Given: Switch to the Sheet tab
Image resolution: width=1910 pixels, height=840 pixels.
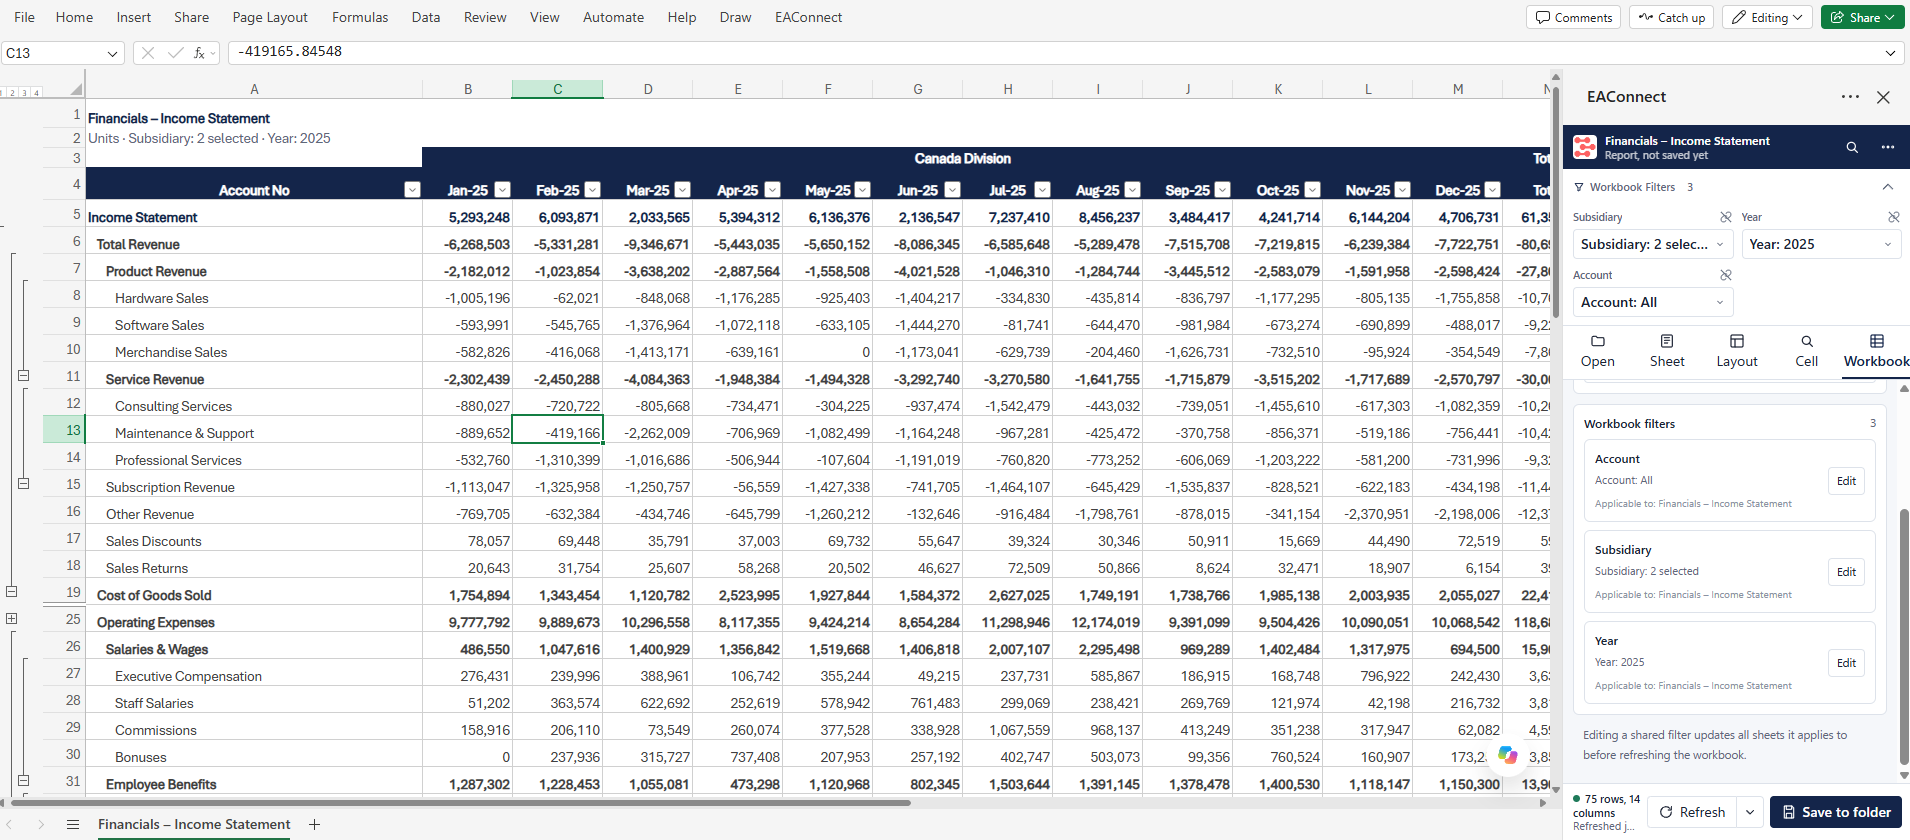Looking at the screenshot, I should [1667, 351].
